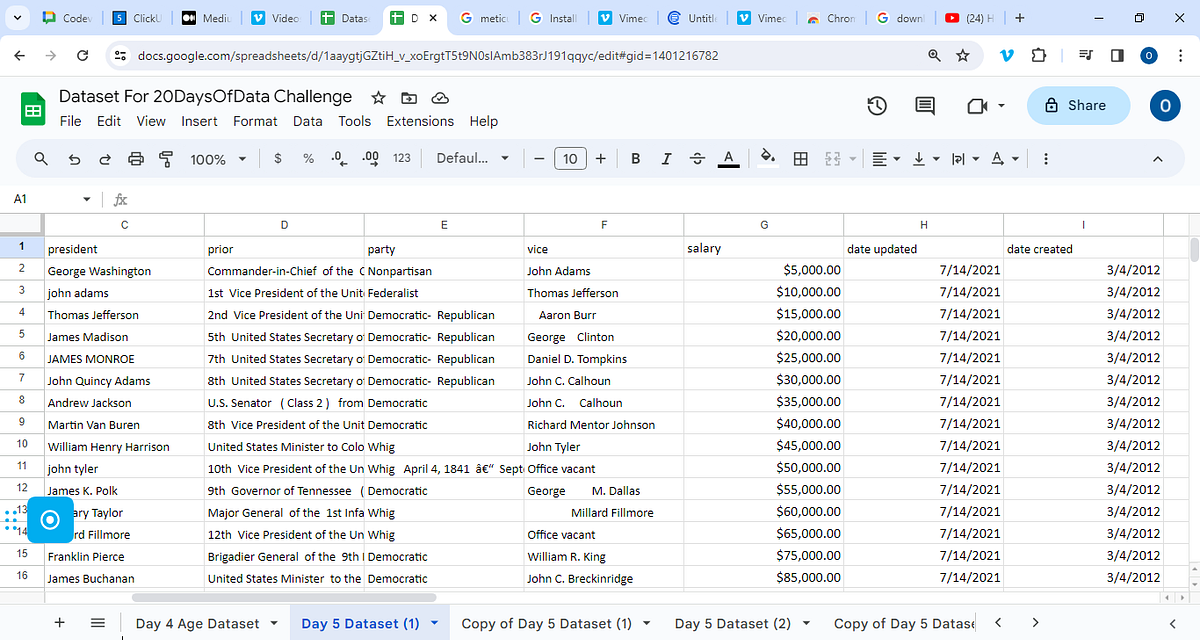Toggle italic formatting
Viewport: 1200px width, 640px height.
666,158
